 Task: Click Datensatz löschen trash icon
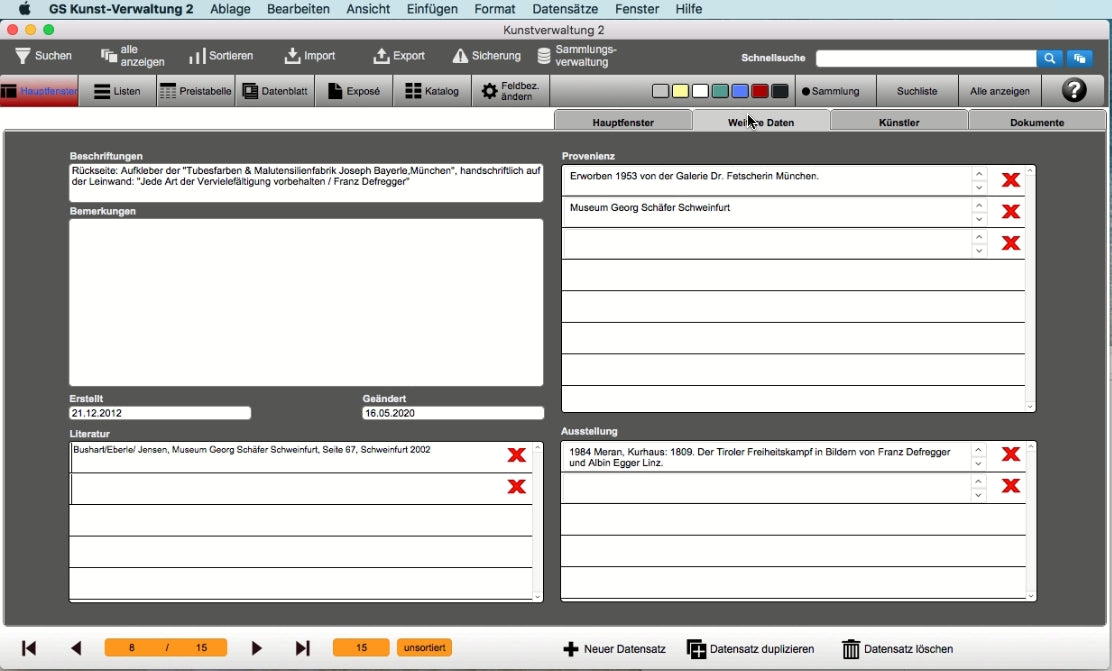pos(851,649)
